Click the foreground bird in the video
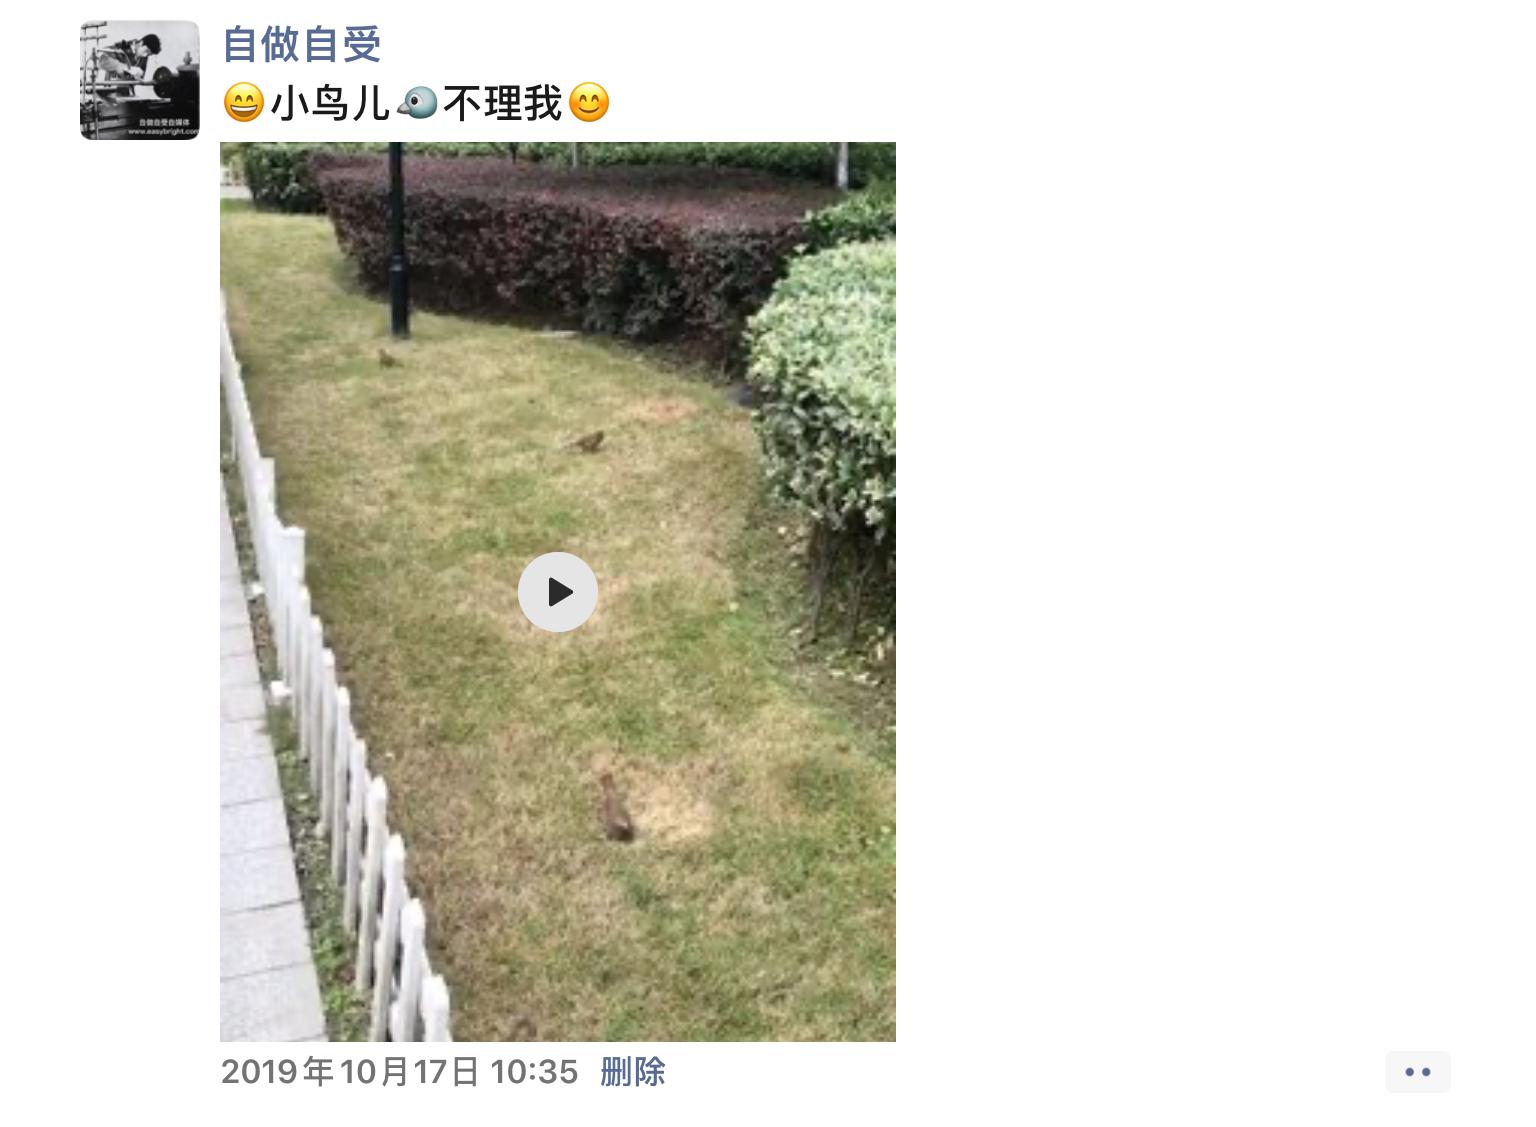Image resolution: width=1536 pixels, height=1127 pixels. click(614, 807)
